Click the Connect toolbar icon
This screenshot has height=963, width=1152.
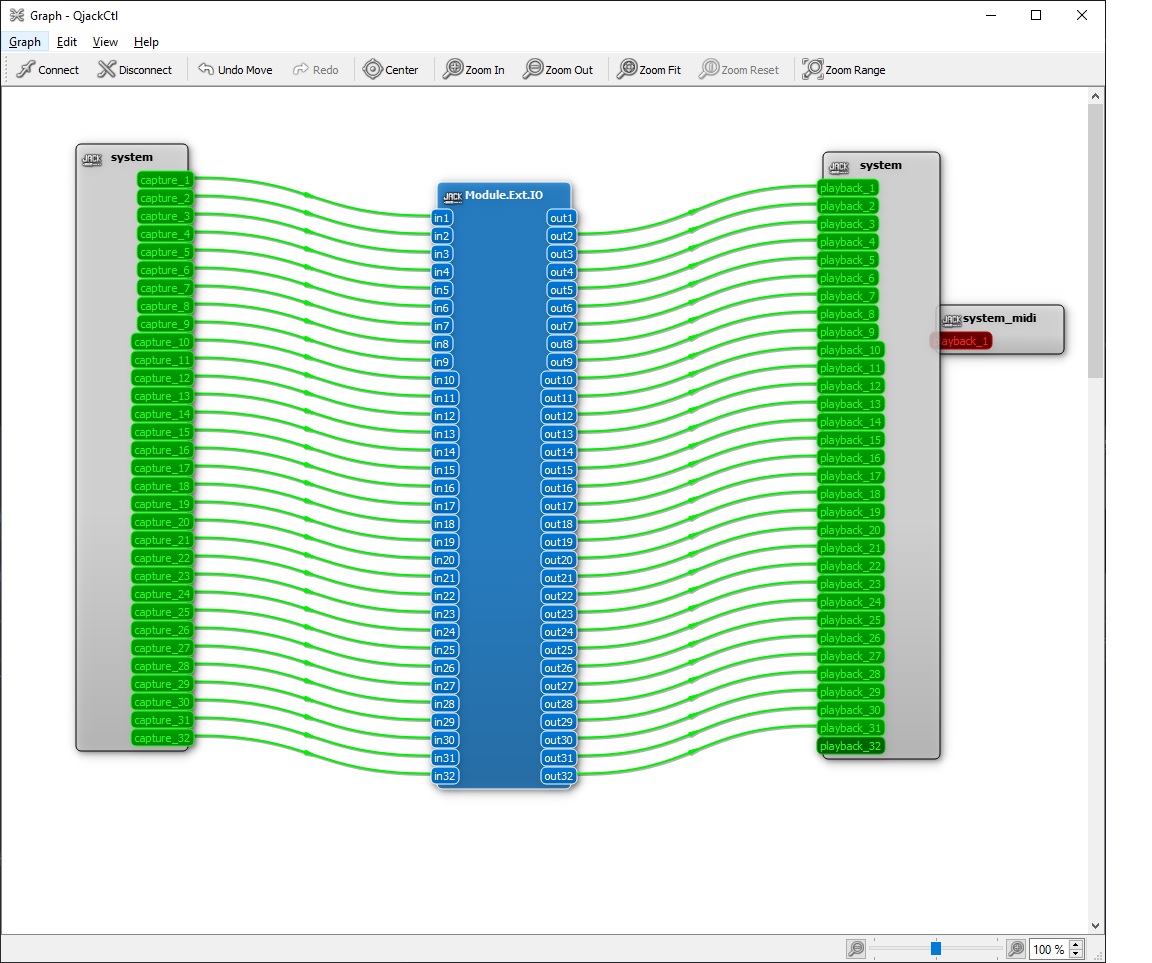point(26,69)
